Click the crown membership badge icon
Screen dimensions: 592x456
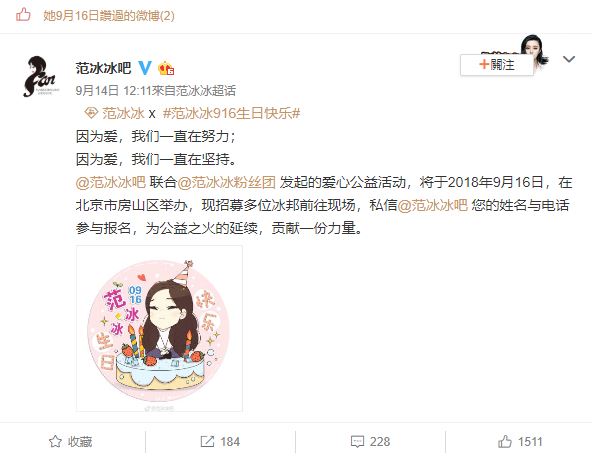click(x=166, y=68)
